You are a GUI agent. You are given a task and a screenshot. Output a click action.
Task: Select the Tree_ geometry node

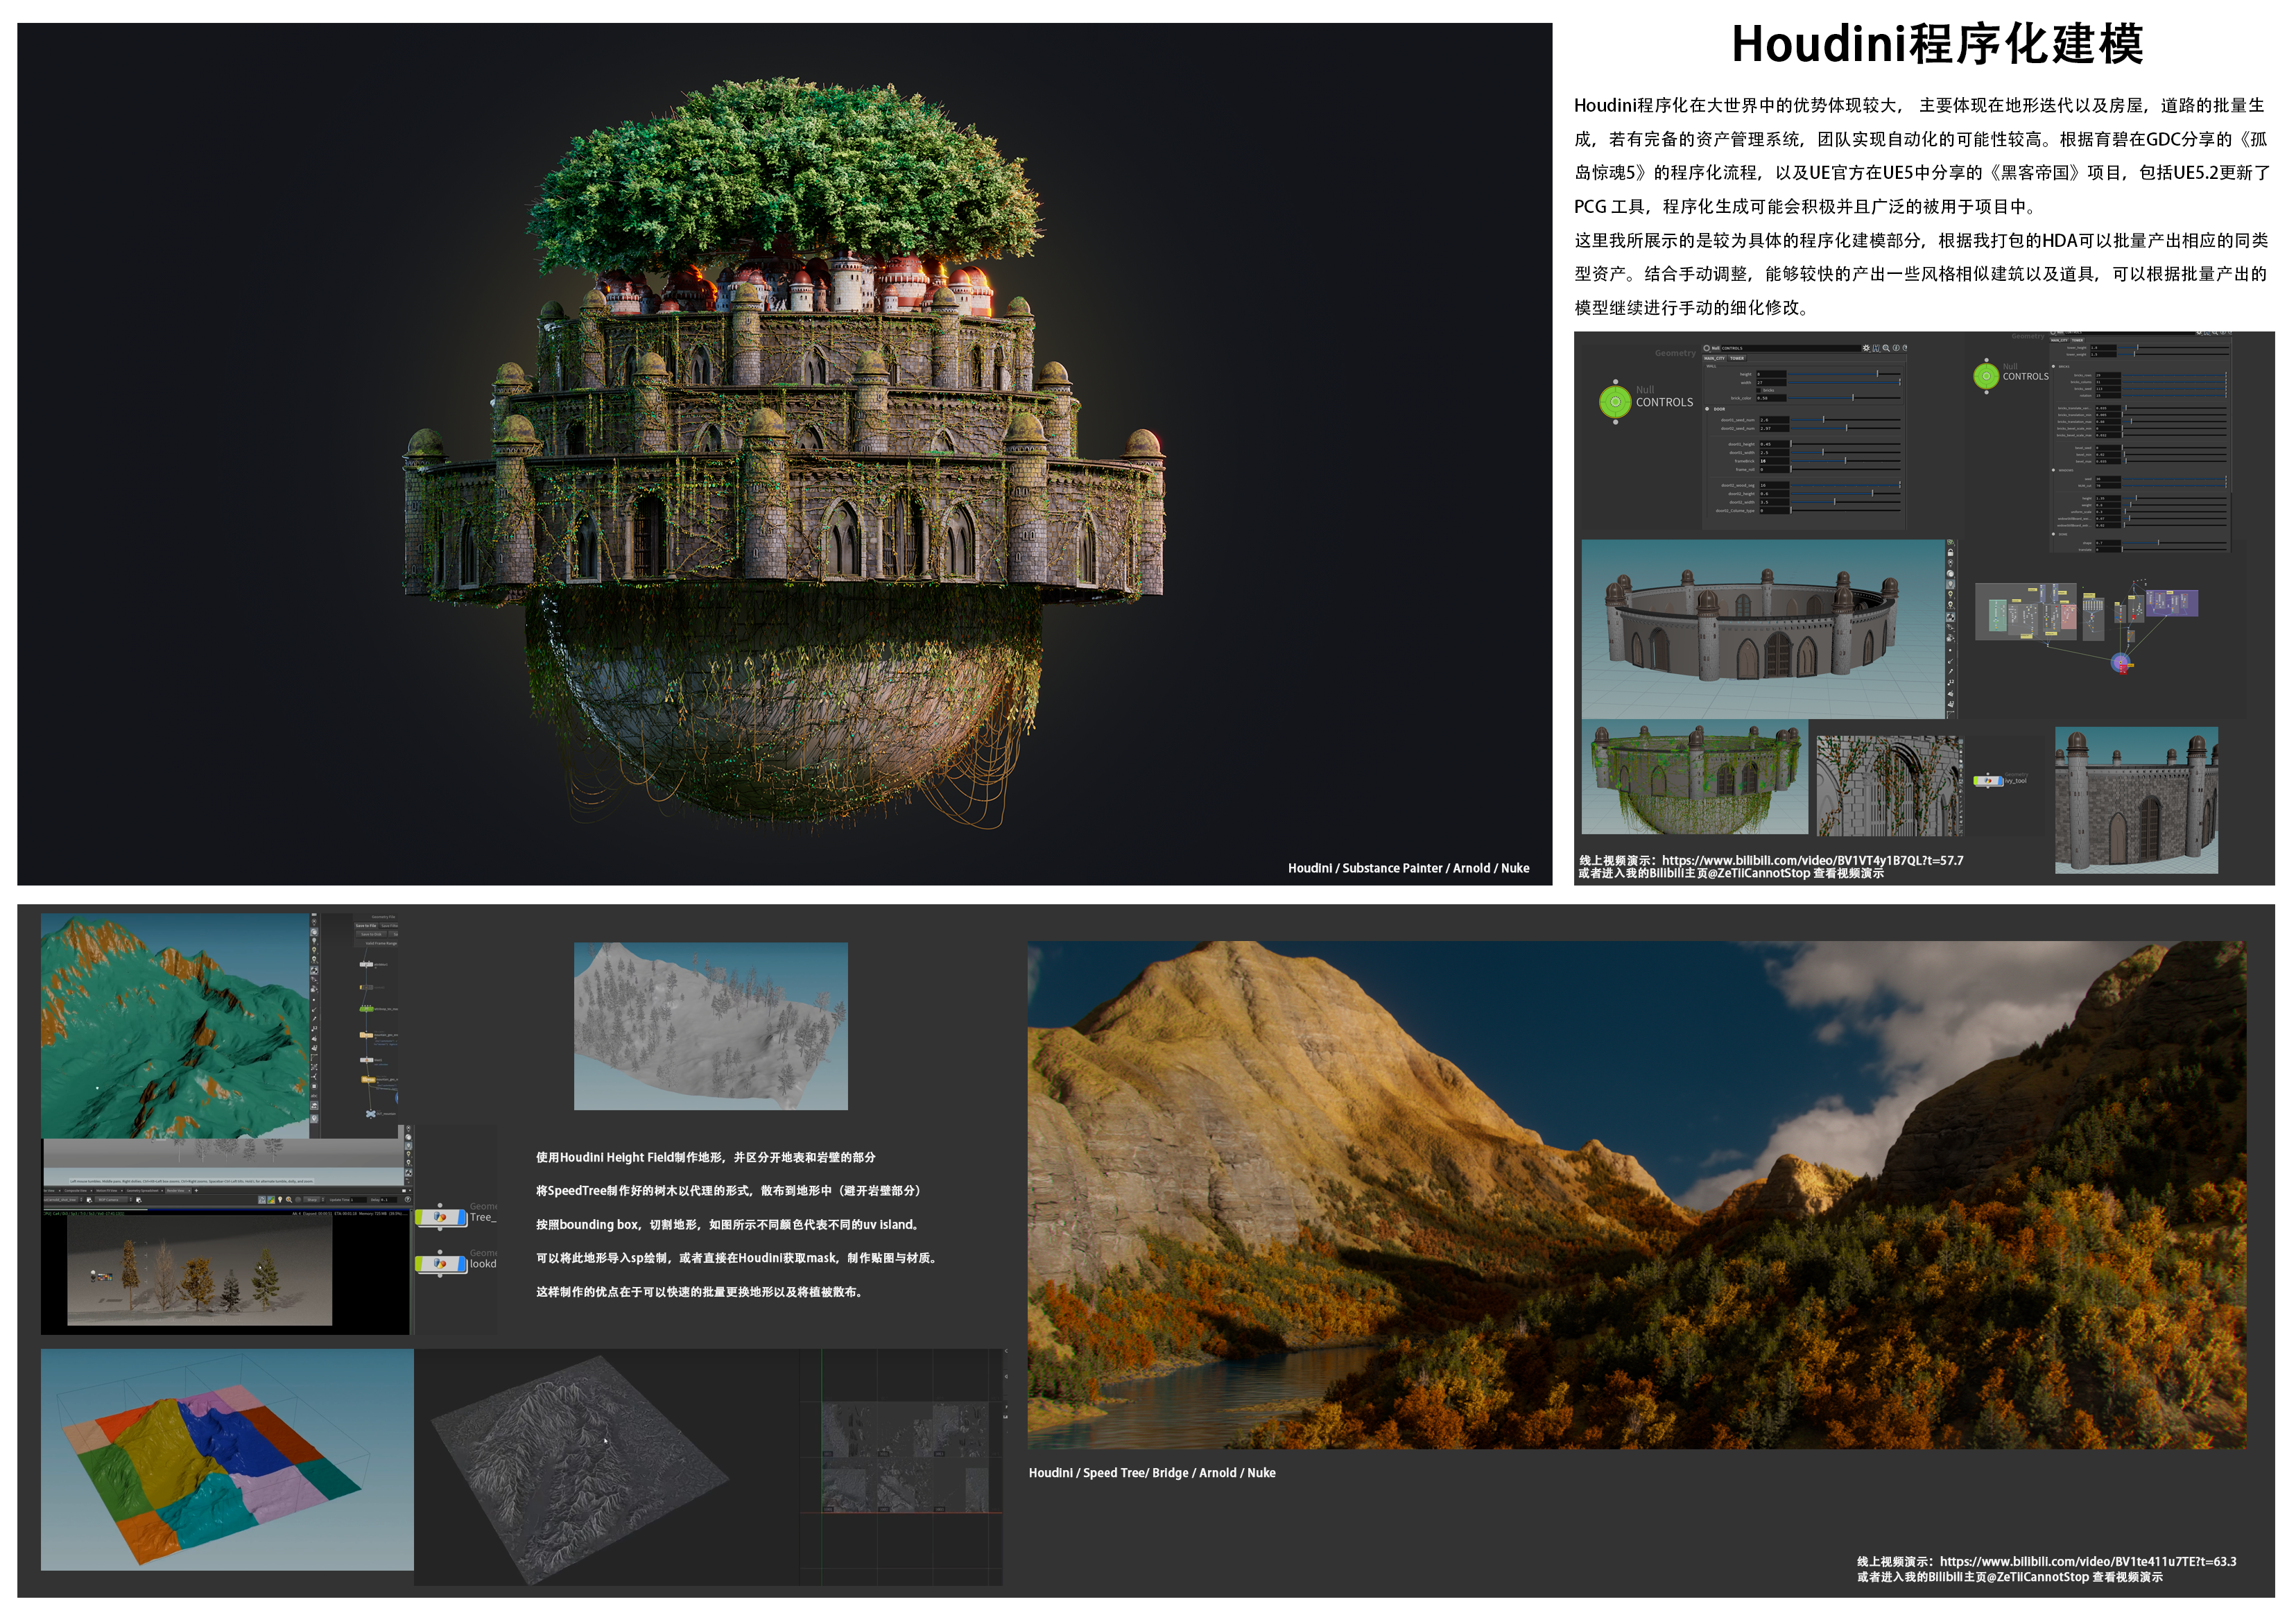coord(440,1217)
